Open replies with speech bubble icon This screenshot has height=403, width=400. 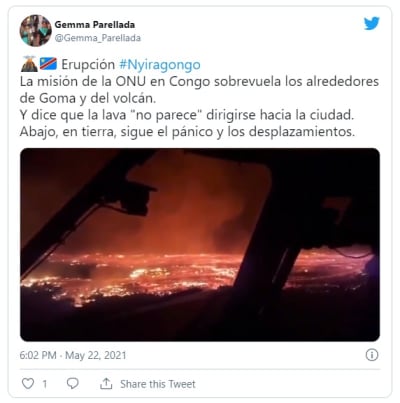(x=72, y=383)
